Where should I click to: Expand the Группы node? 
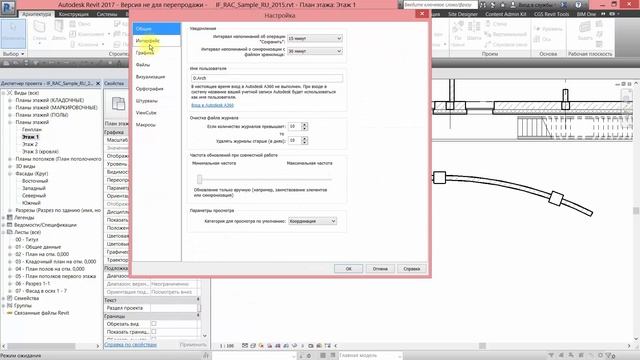coord(4,306)
